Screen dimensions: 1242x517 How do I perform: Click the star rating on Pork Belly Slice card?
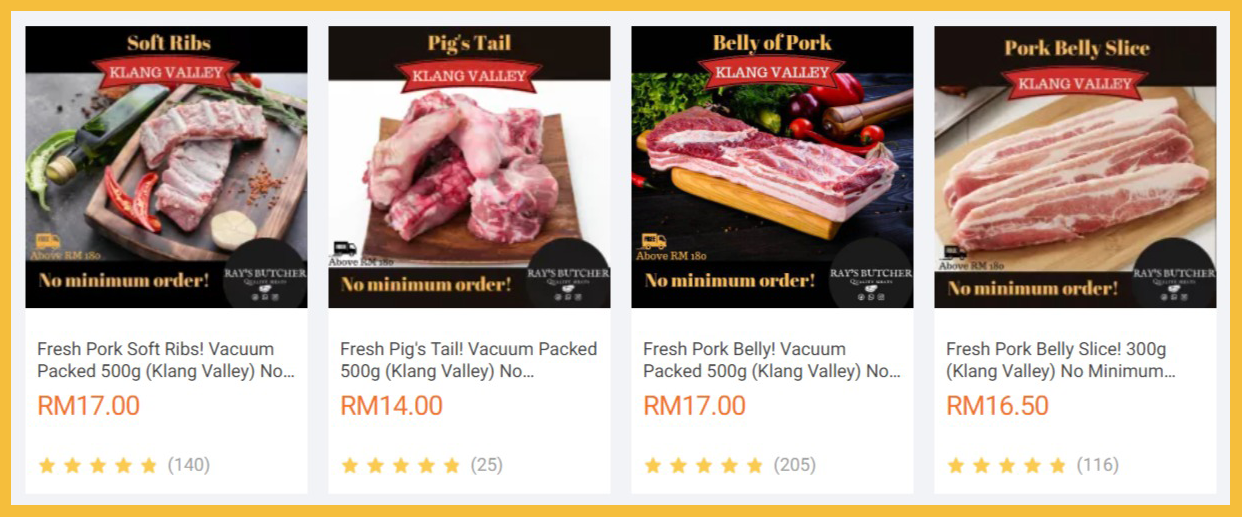point(1007,465)
